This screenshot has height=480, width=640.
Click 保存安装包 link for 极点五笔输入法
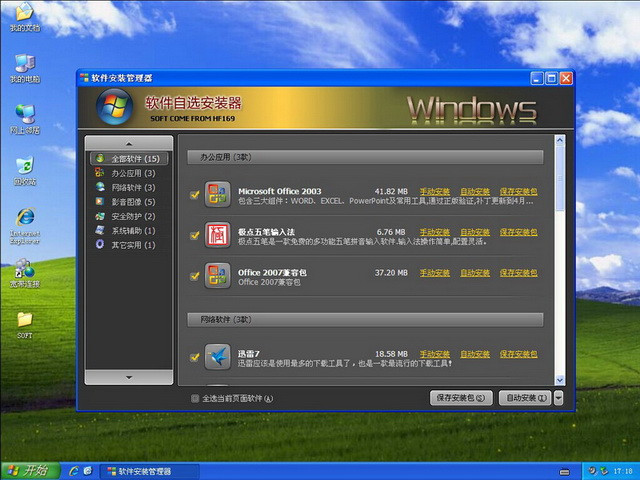coord(518,232)
